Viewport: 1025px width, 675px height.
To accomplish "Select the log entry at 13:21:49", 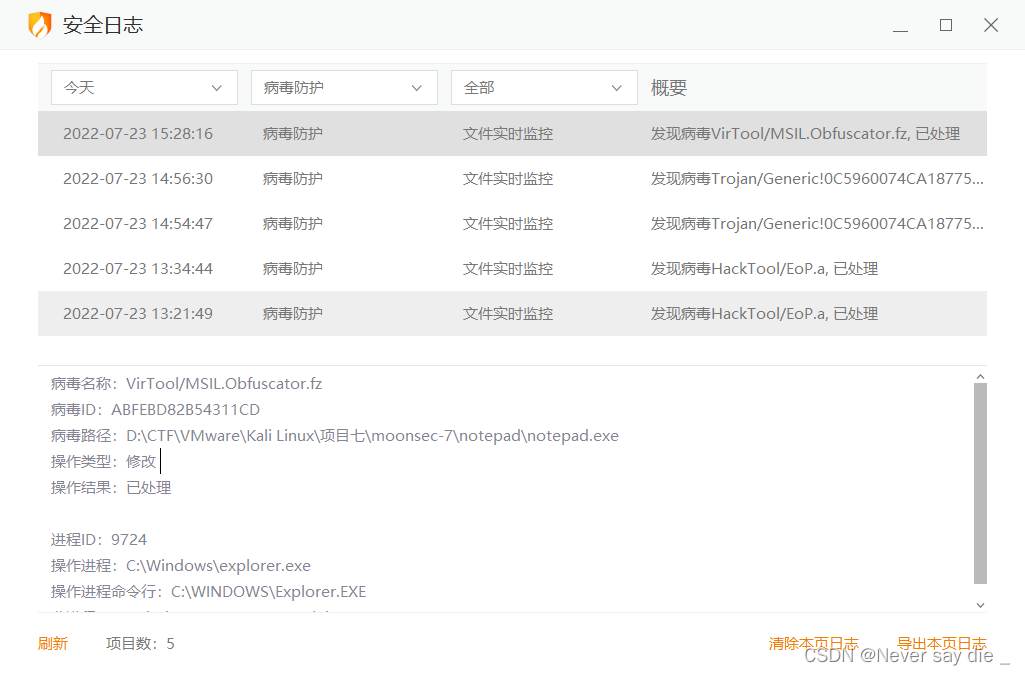I will pos(512,314).
